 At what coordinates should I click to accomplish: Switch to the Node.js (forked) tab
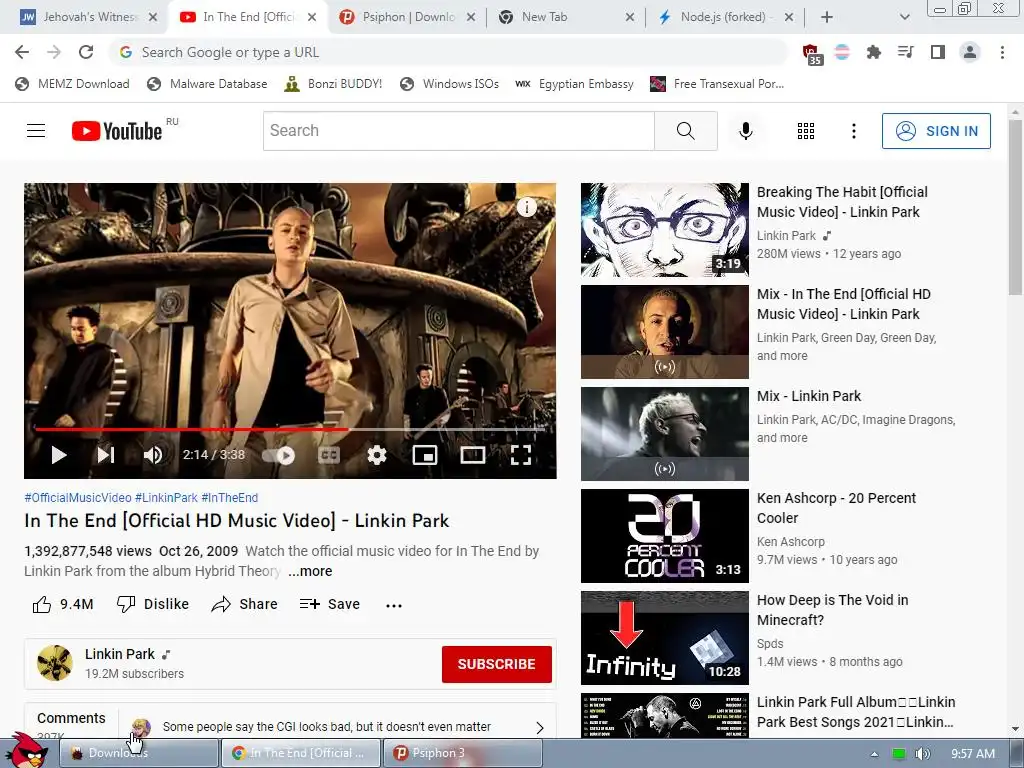pyautogui.click(x=723, y=17)
